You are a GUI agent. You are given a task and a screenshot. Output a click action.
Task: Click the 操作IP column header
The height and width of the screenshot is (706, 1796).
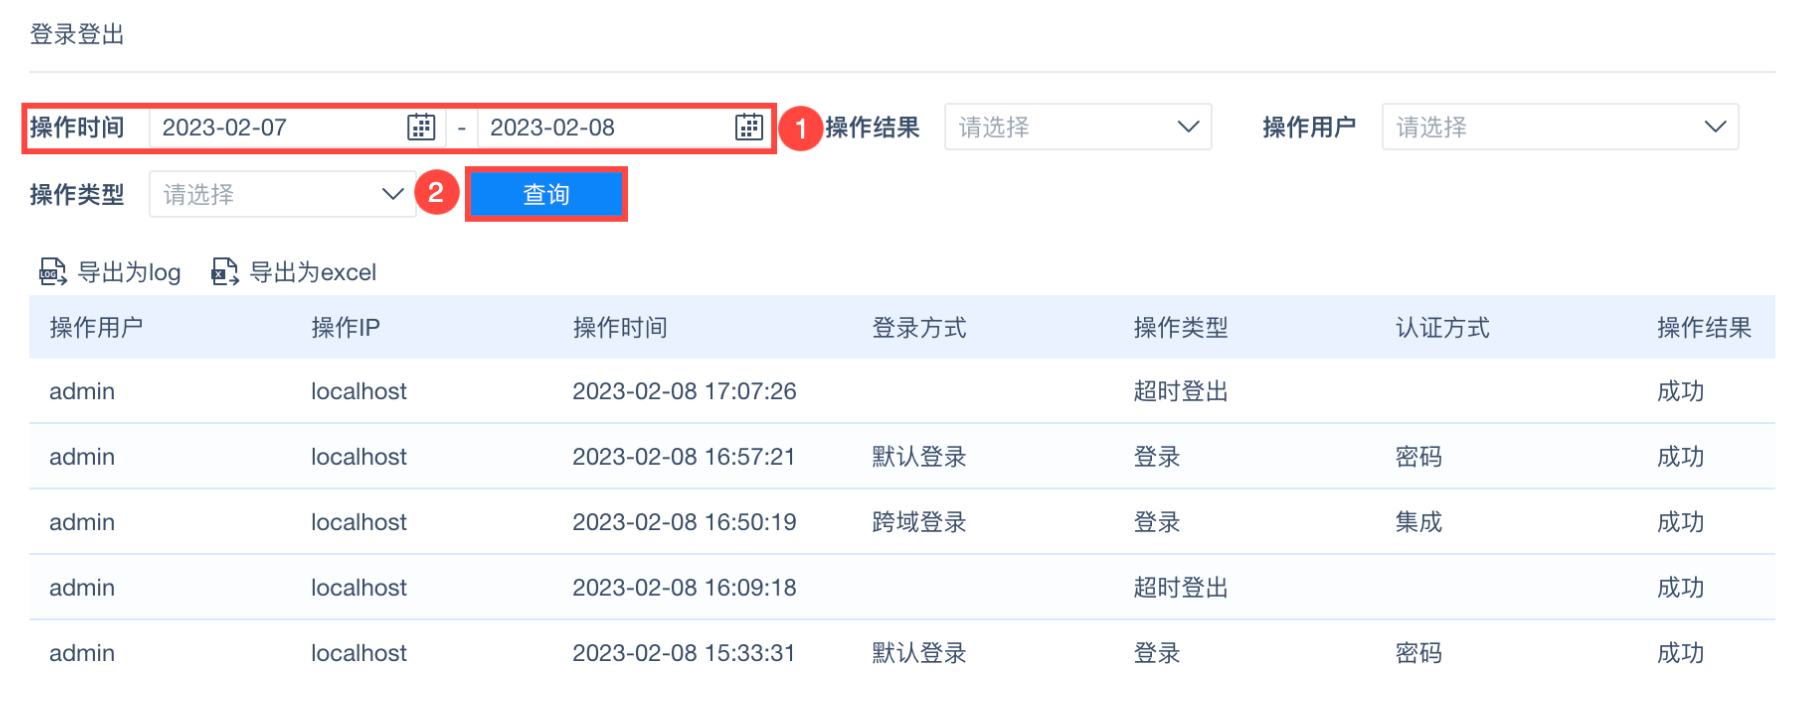click(345, 327)
